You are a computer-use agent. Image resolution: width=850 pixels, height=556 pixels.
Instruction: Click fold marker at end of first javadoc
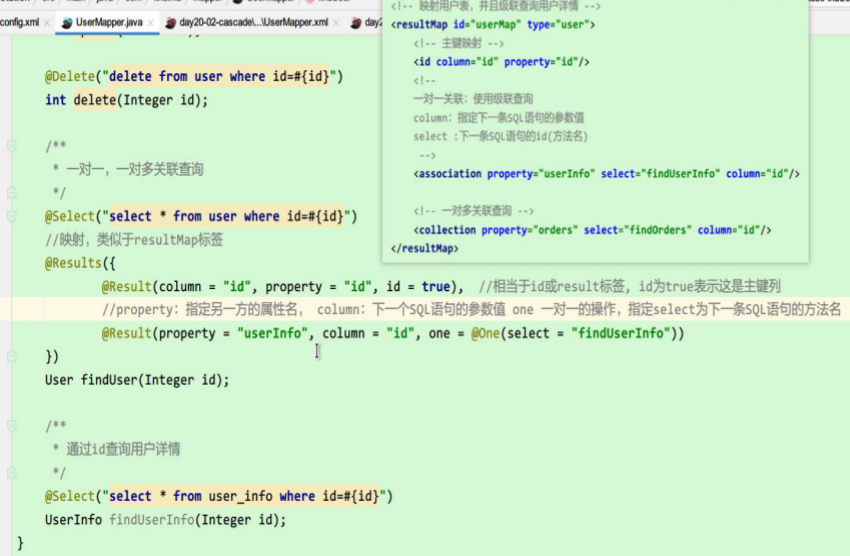coord(12,192)
